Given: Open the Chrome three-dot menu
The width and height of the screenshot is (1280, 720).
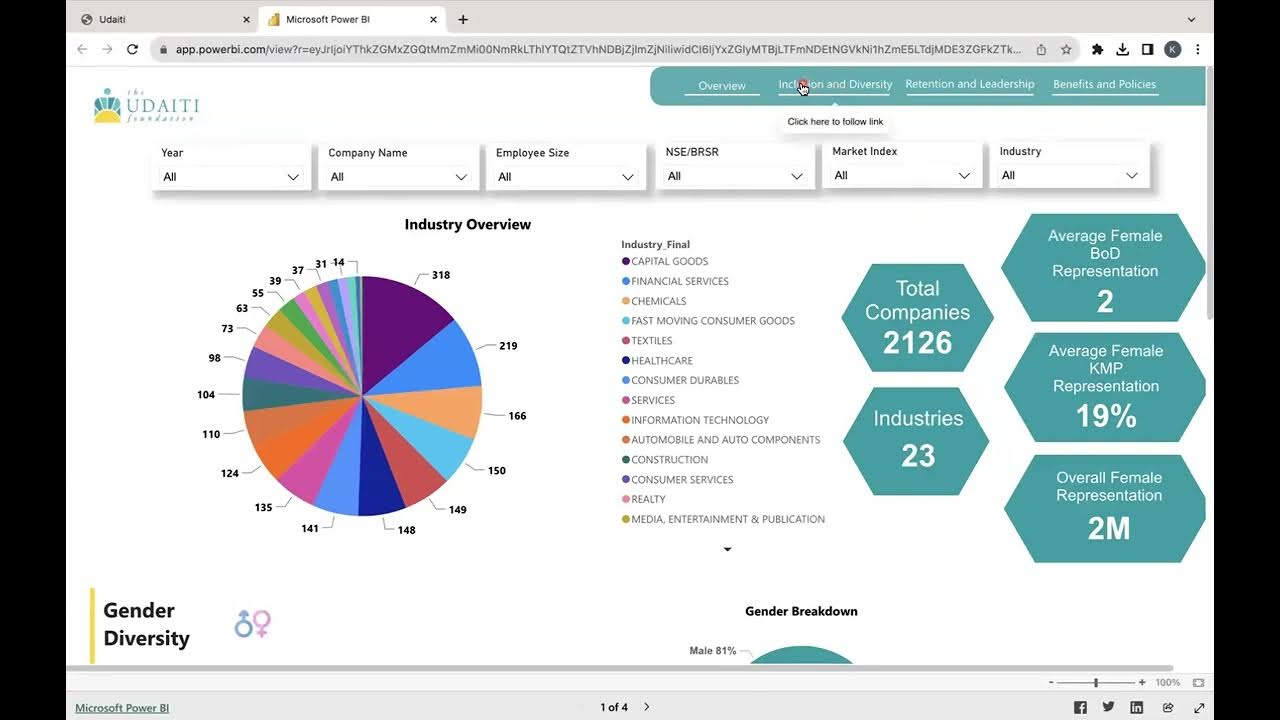Looking at the screenshot, I should pyautogui.click(x=1197, y=49).
